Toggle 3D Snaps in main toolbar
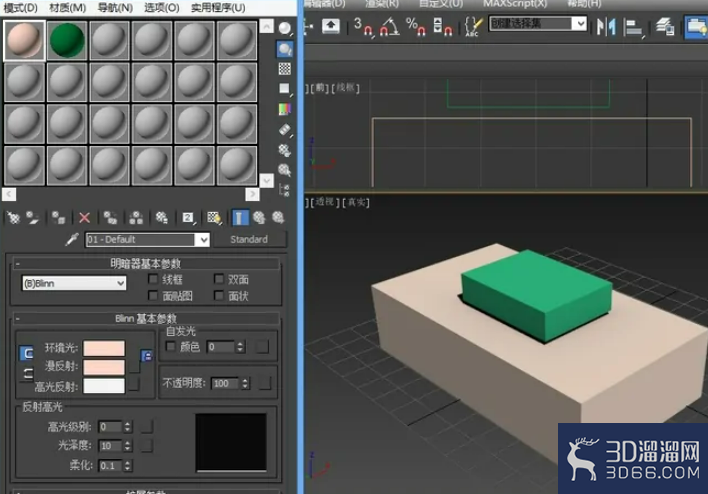This screenshot has height=494, width=708. click(x=364, y=27)
